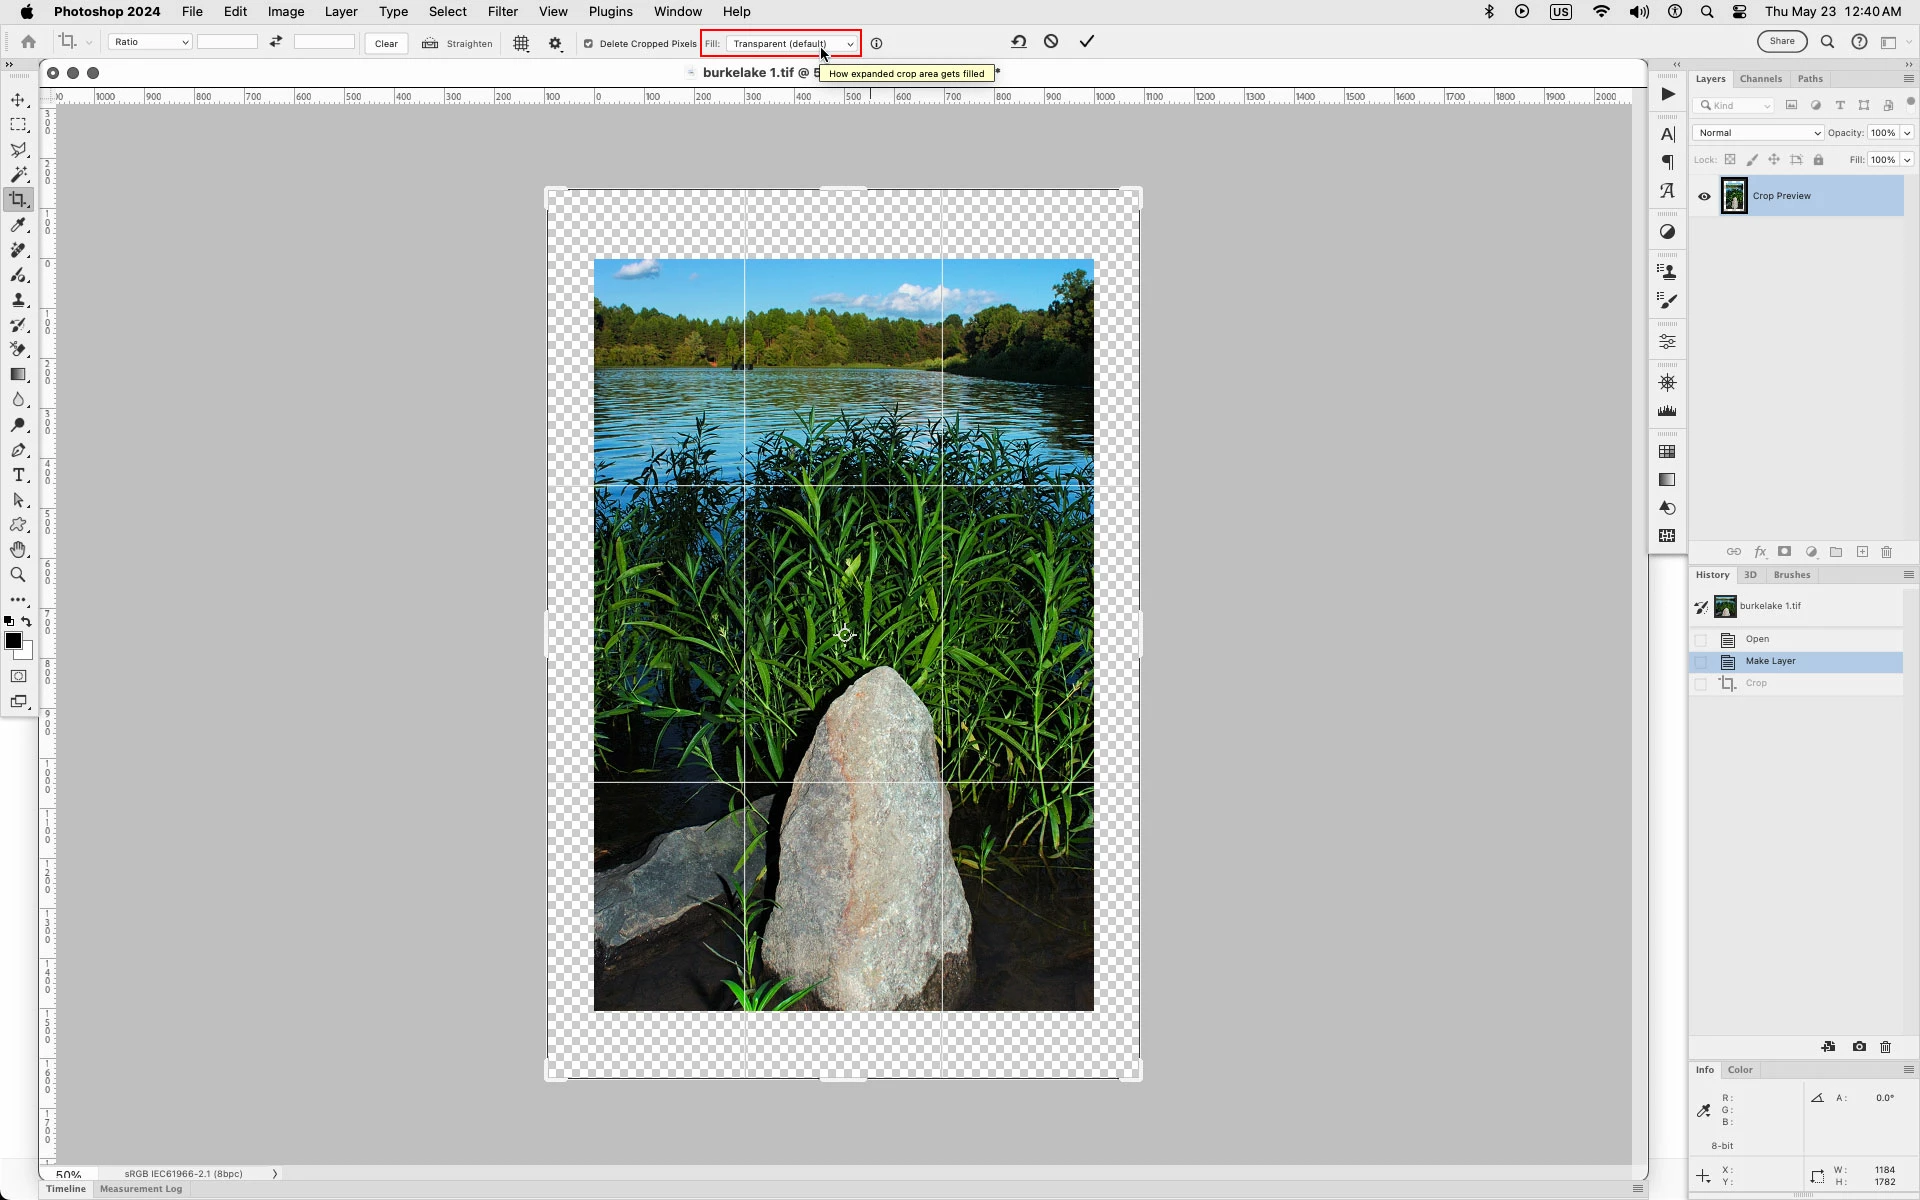Image resolution: width=1920 pixels, height=1200 pixels.
Task: Open crop overlay options grid icon
Action: coord(521,43)
